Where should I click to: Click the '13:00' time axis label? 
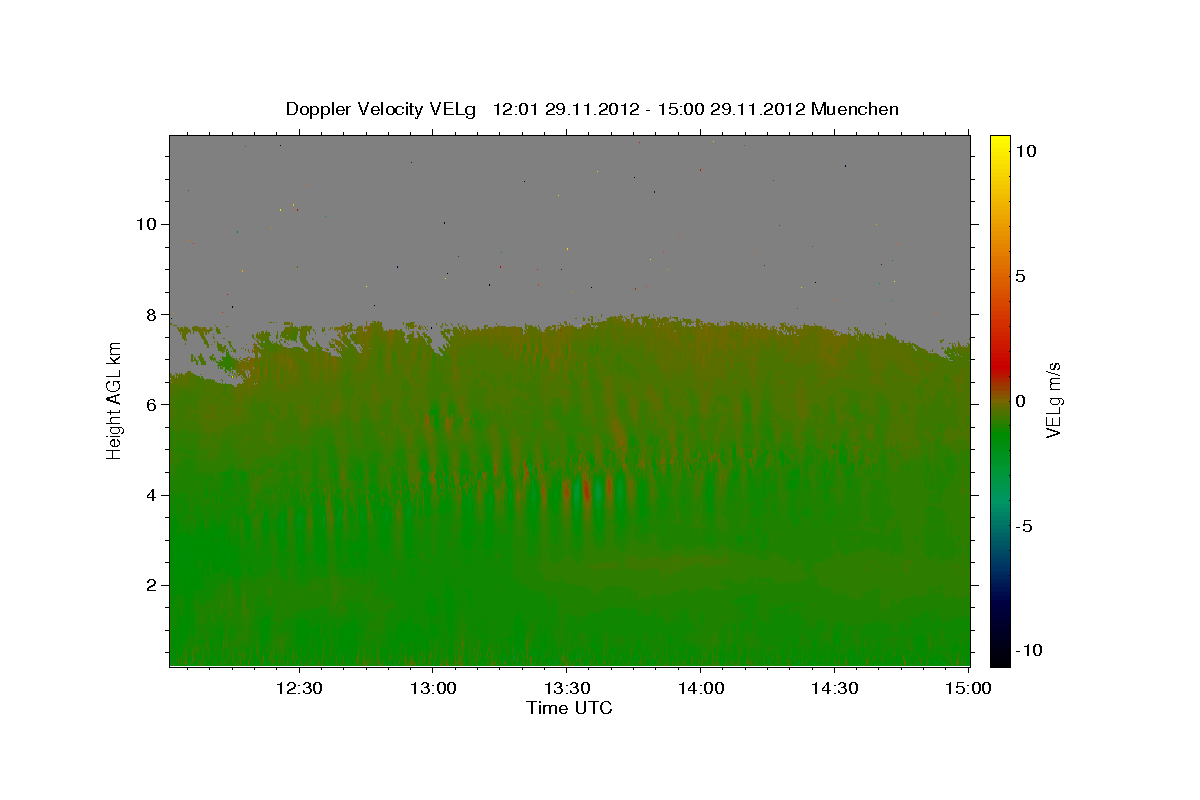tap(432, 688)
